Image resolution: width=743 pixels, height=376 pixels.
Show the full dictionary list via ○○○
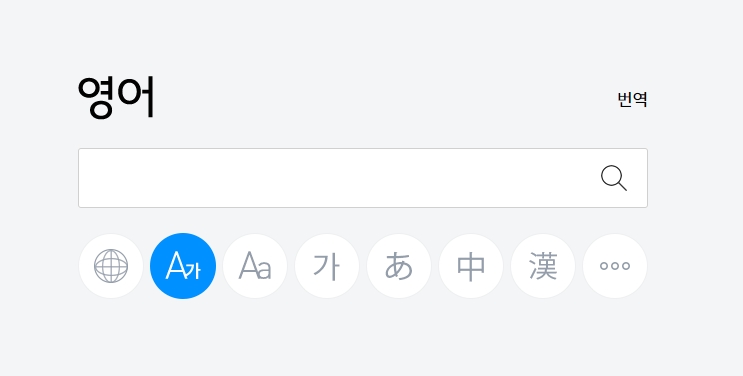click(x=615, y=266)
